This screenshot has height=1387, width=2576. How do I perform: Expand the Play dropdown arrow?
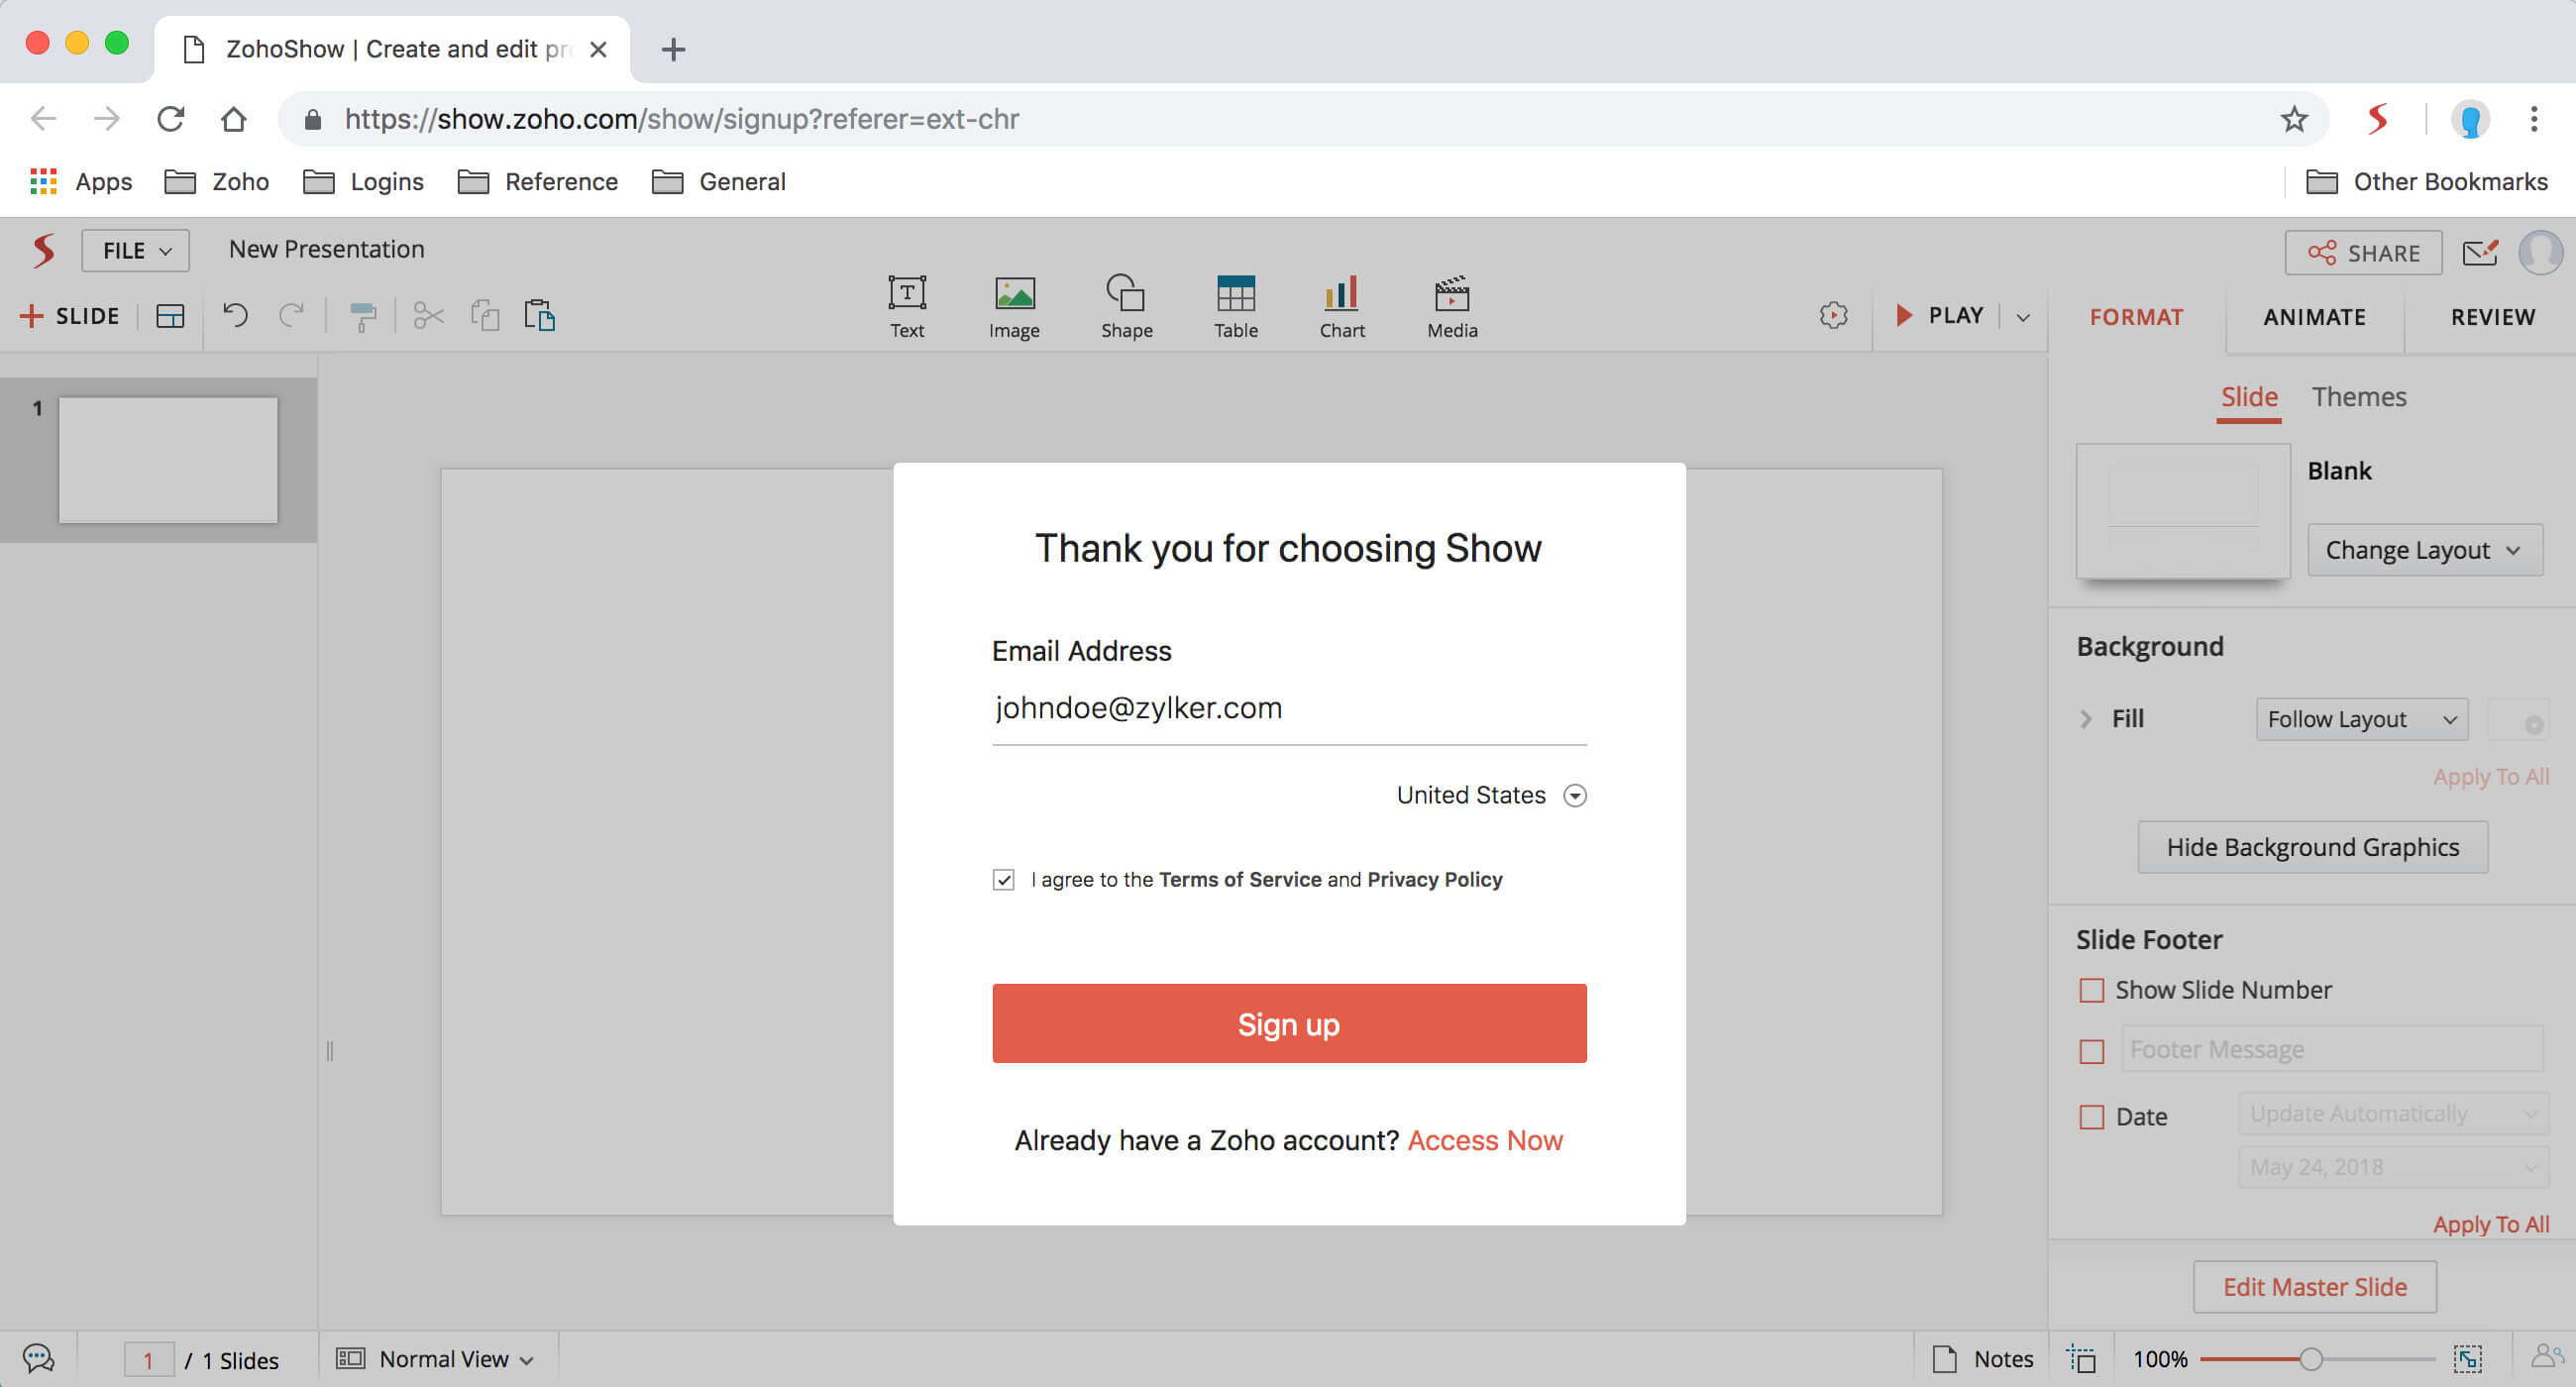(x=2022, y=314)
